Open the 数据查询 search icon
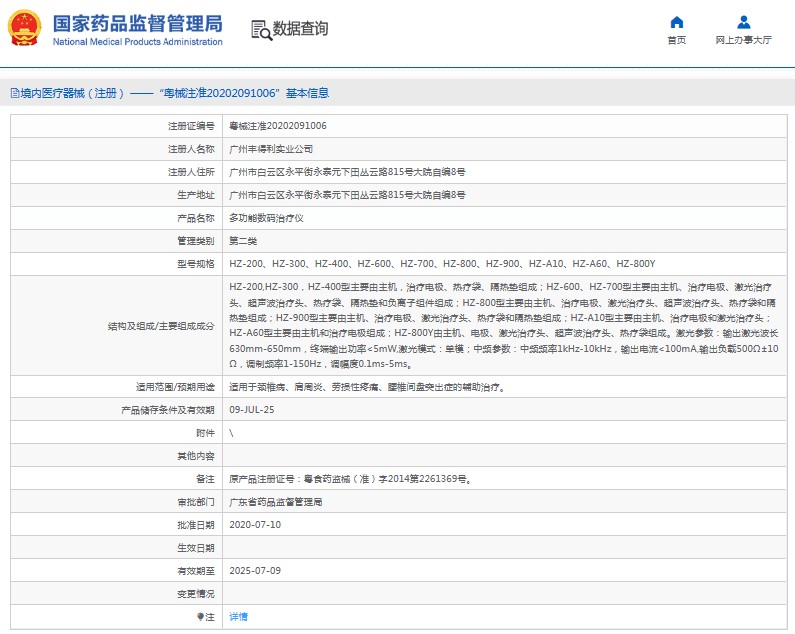Screen dimensions: 795x634 pos(262,30)
